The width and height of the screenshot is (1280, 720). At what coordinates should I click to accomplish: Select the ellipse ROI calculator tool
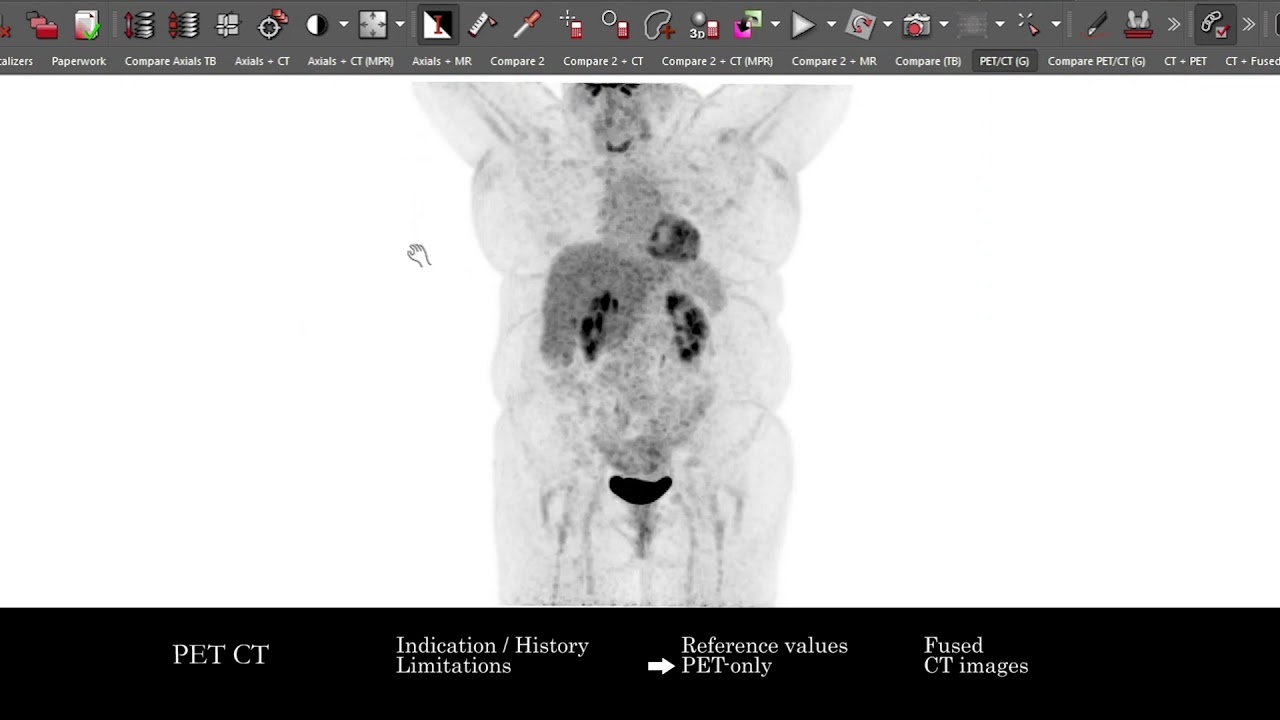click(x=614, y=25)
